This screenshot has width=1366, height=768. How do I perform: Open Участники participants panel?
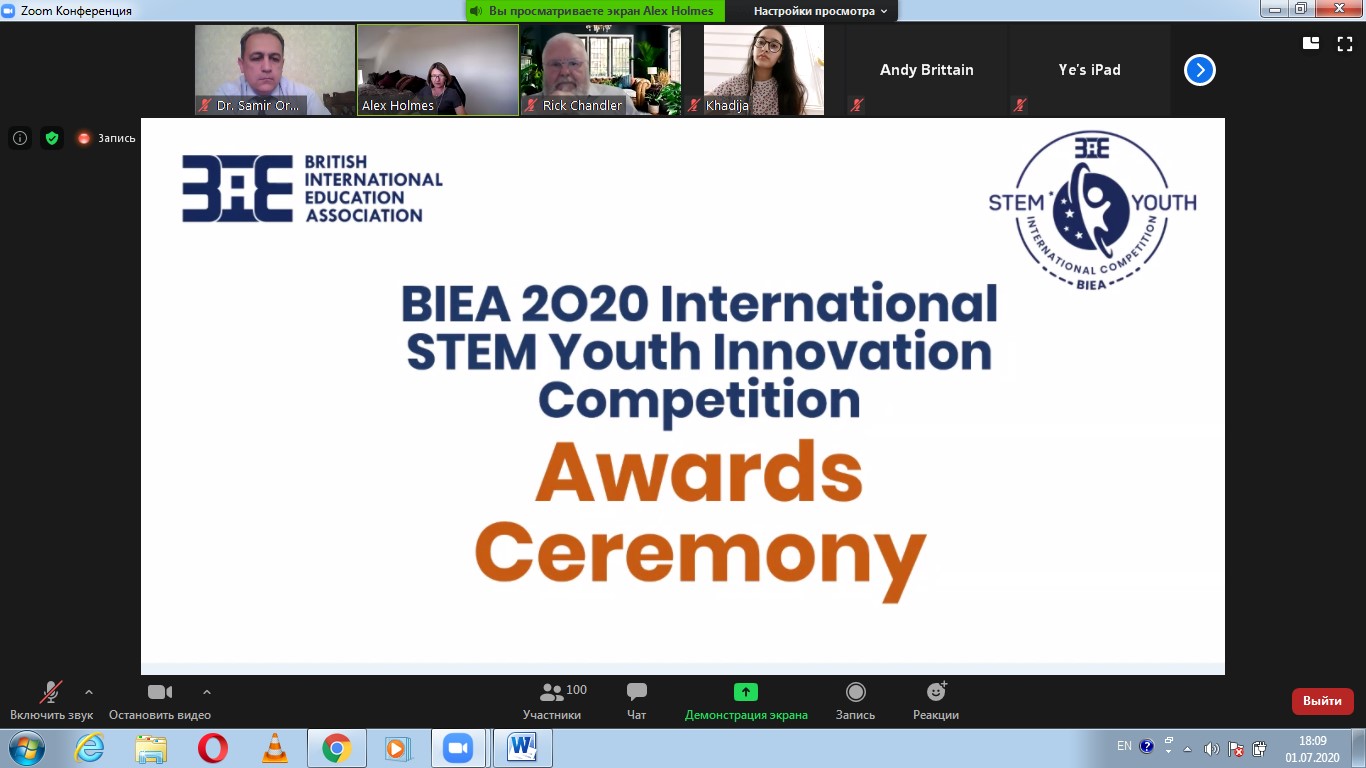click(552, 701)
